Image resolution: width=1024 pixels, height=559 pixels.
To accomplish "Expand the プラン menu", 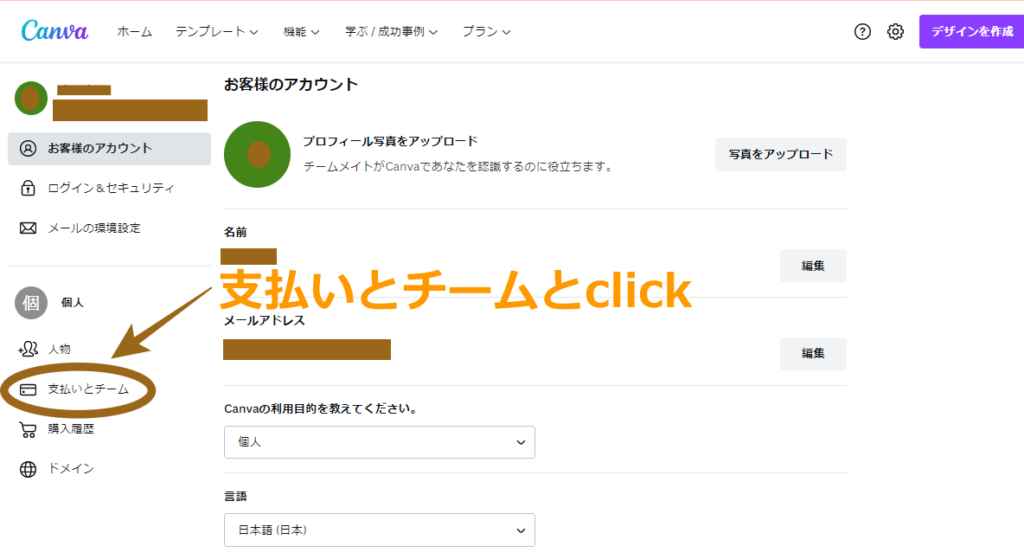I will coord(487,31).
